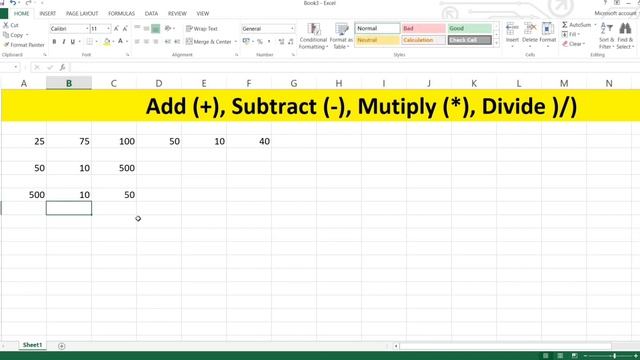Open the HOME ribbon tab
The image size is (640, 360).
click(x=22, y=13)
